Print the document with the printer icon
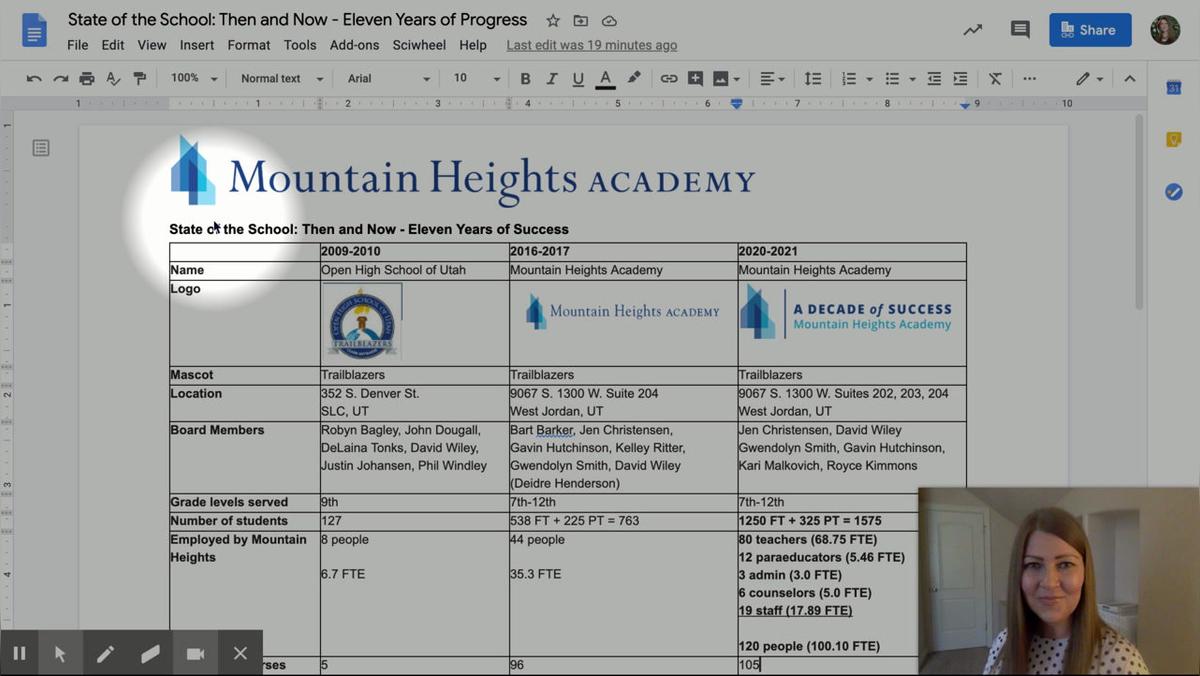 pyautogui.click(x=87, y=78)
